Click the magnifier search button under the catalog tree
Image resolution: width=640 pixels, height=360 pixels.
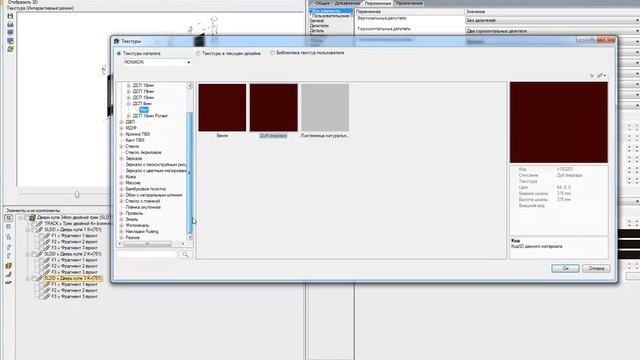(185, 254)
